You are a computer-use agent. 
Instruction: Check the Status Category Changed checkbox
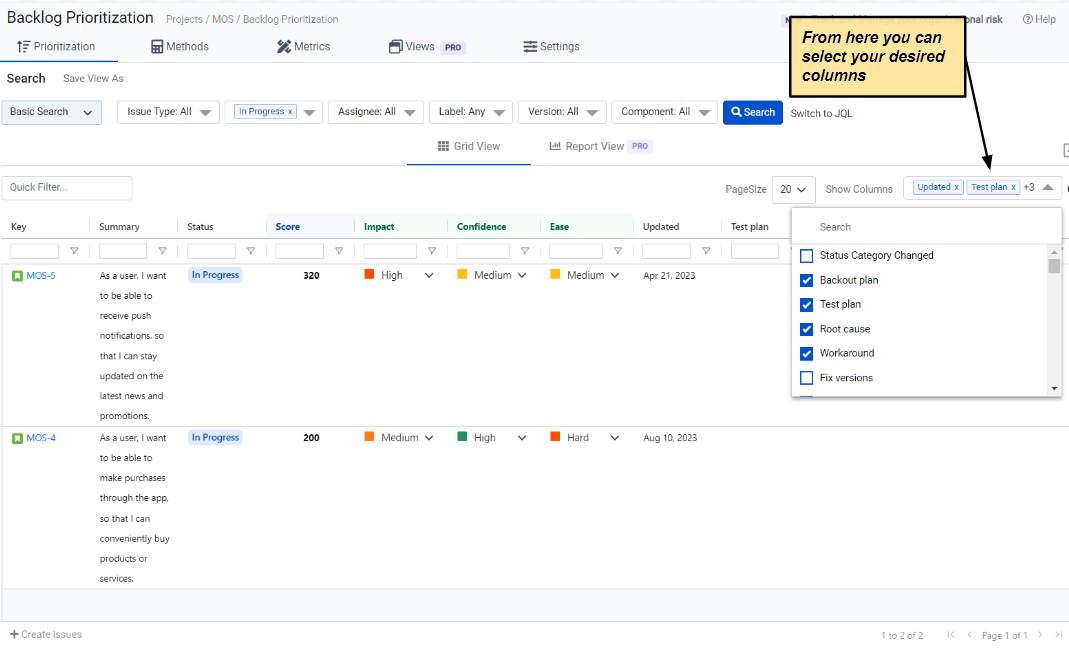click(807, 256)
